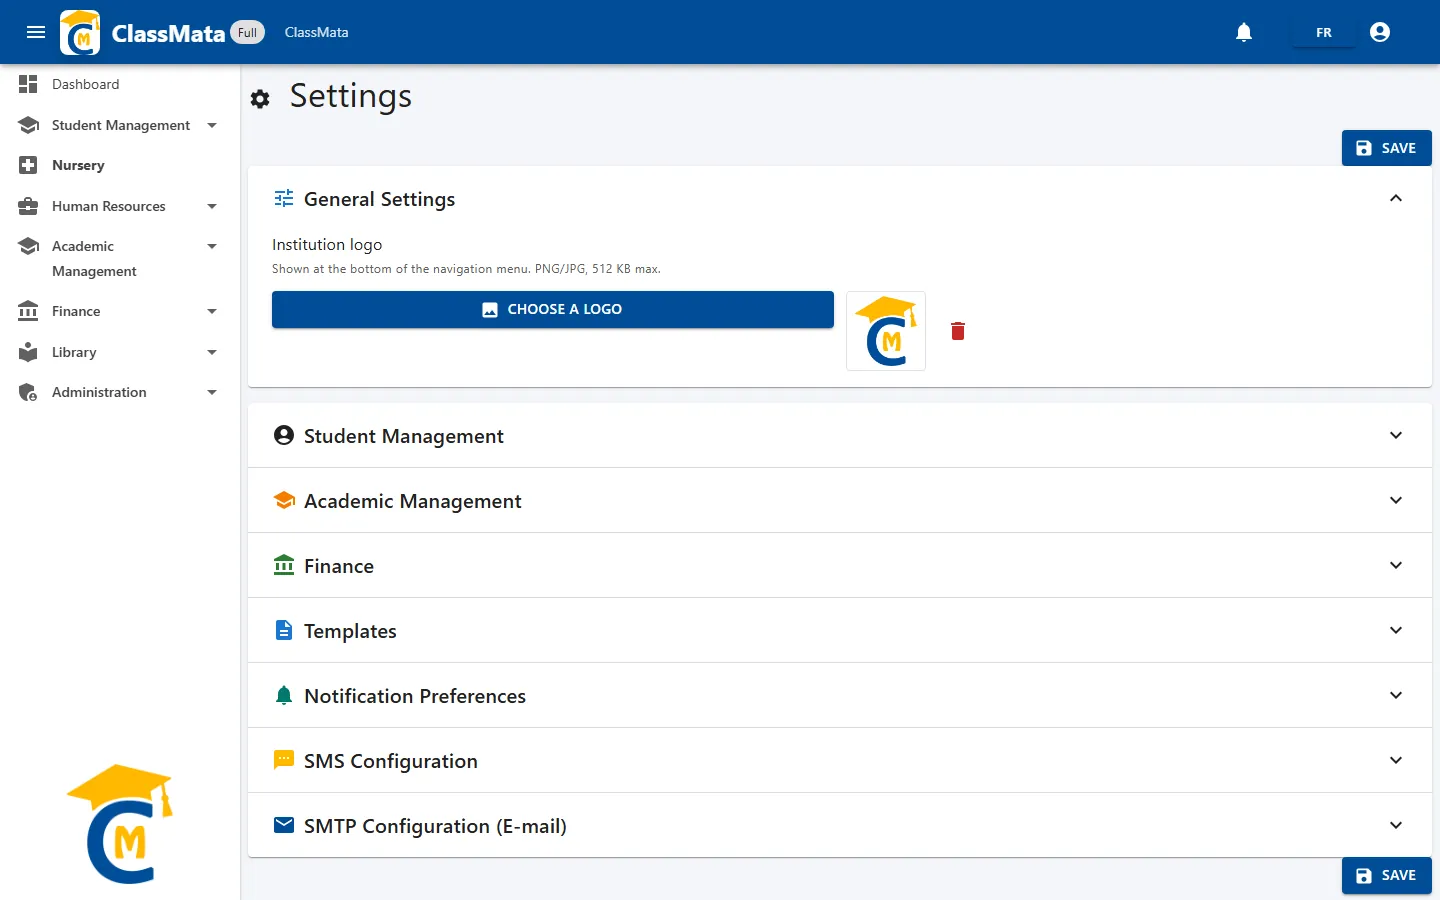The height and width of the screenshot is (900, 1440).
Task: Expand the Academic Management settings chevron
Action: pyautogui.click(x=1396, y=500)
